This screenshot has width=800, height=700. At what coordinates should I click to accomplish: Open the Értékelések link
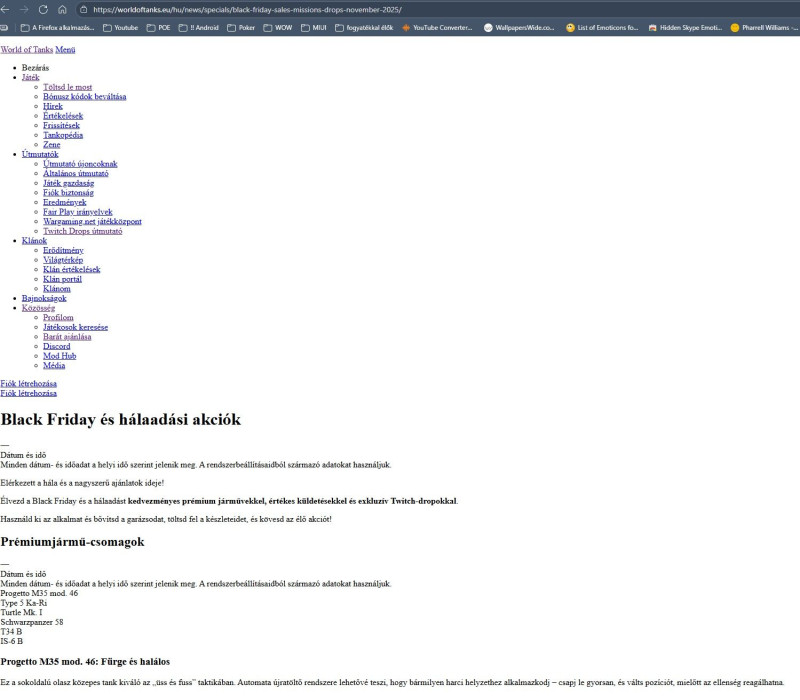(63, 116)
